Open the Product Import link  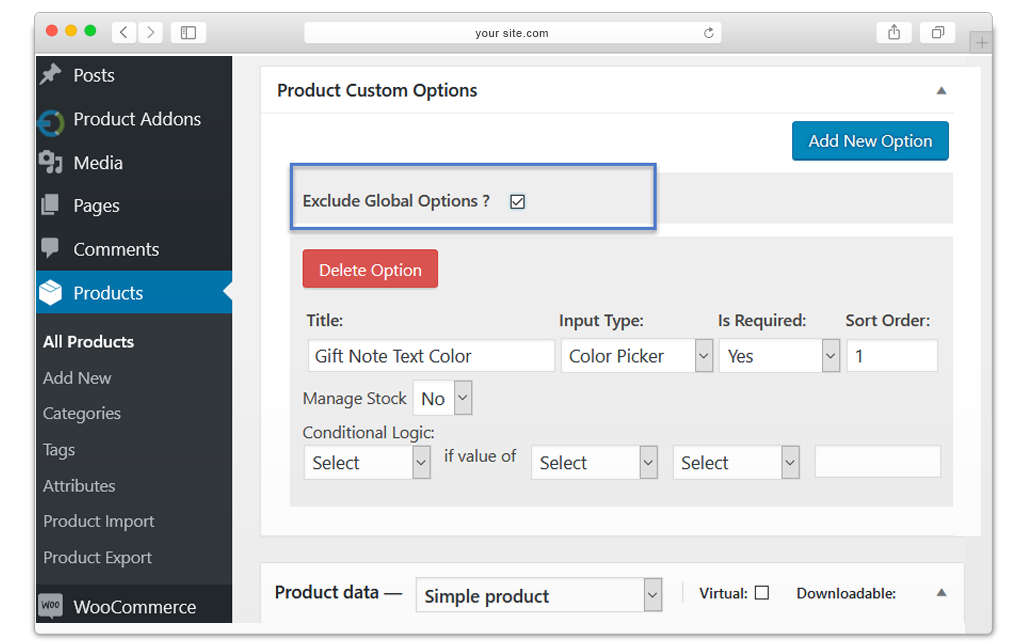tap(99, 521)
